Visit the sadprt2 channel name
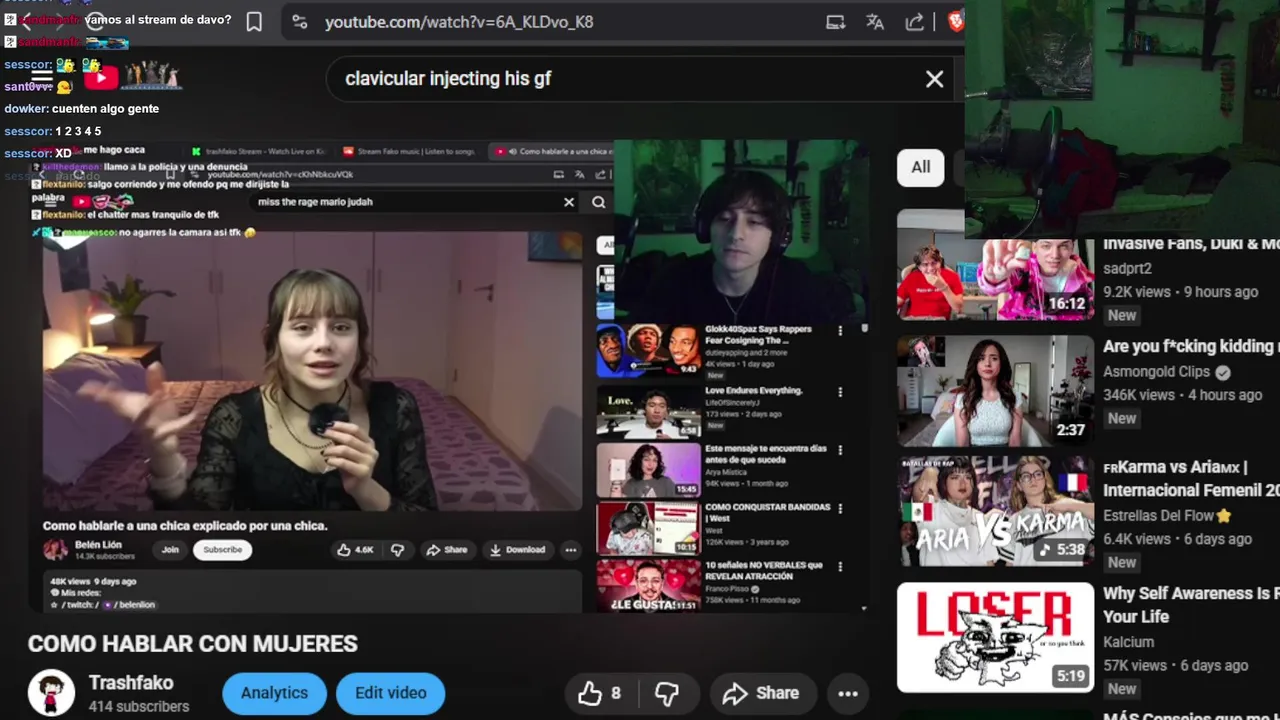The width and height of the screenshot is (1280, 720). (1127, 268)
